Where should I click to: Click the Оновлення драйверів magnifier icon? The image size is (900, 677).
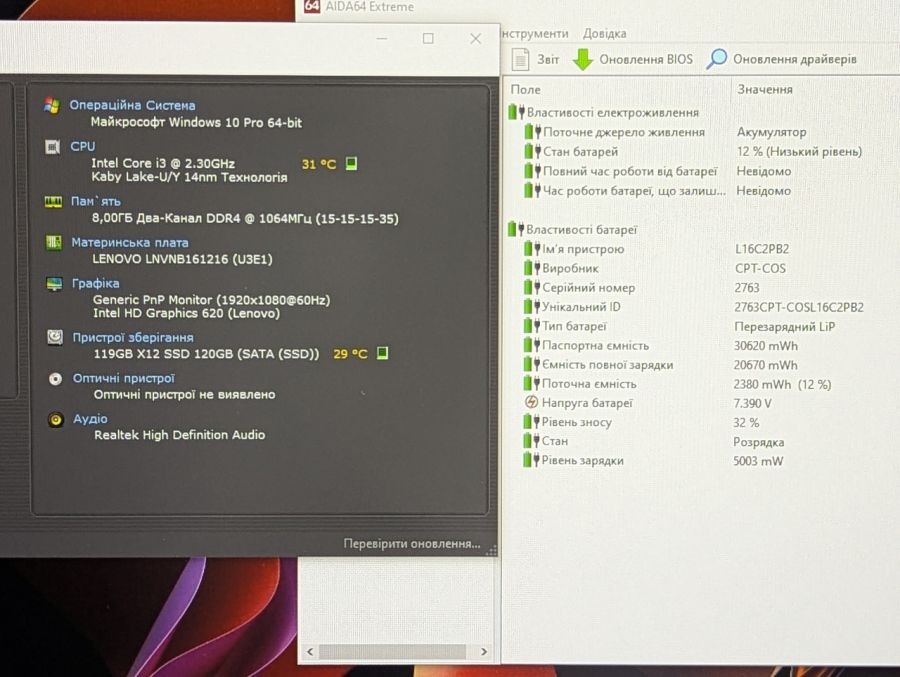[x=716, y=59]
